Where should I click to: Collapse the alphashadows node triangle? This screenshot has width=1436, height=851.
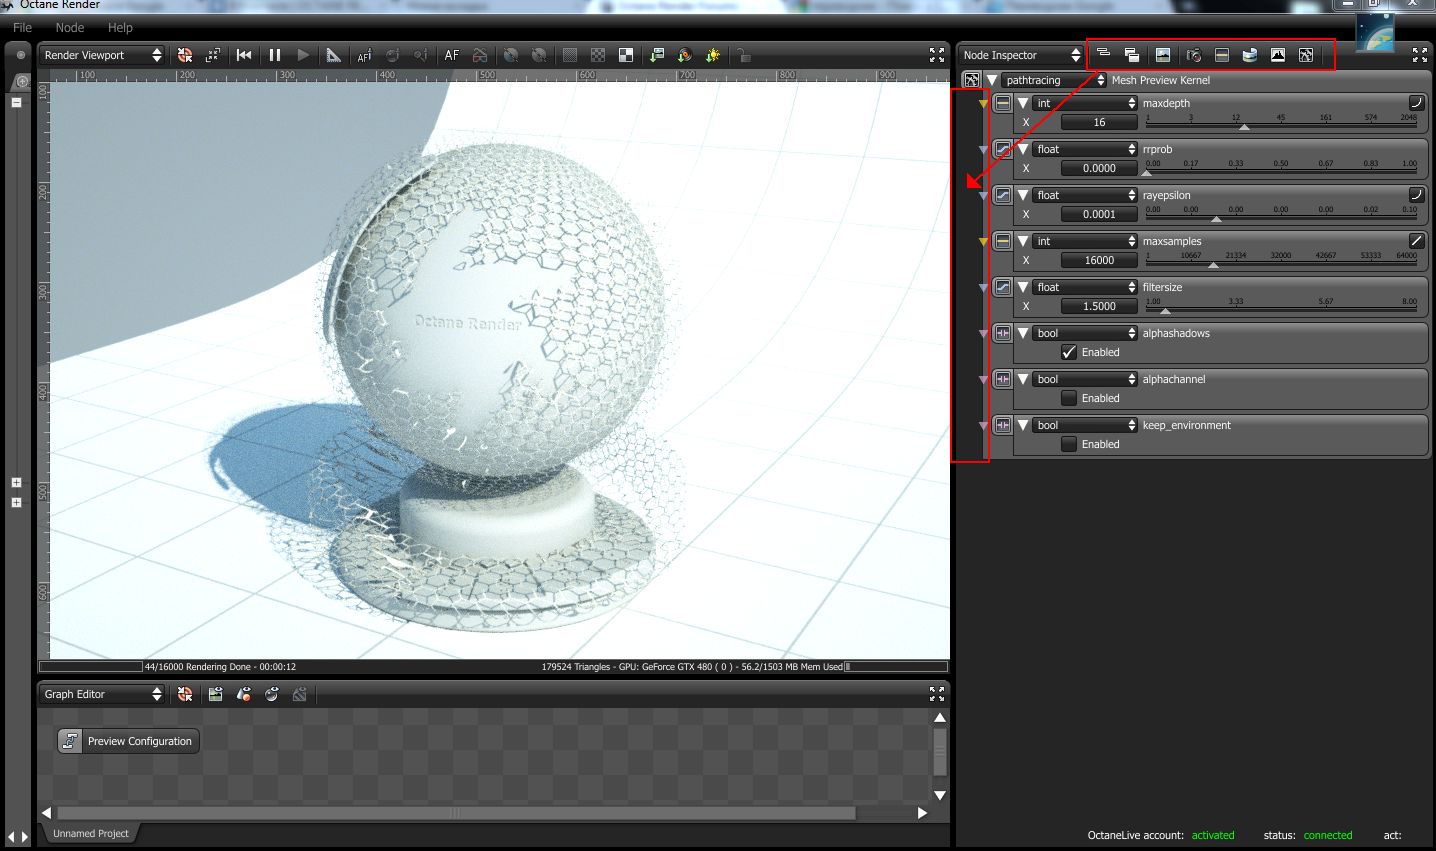1023,333
